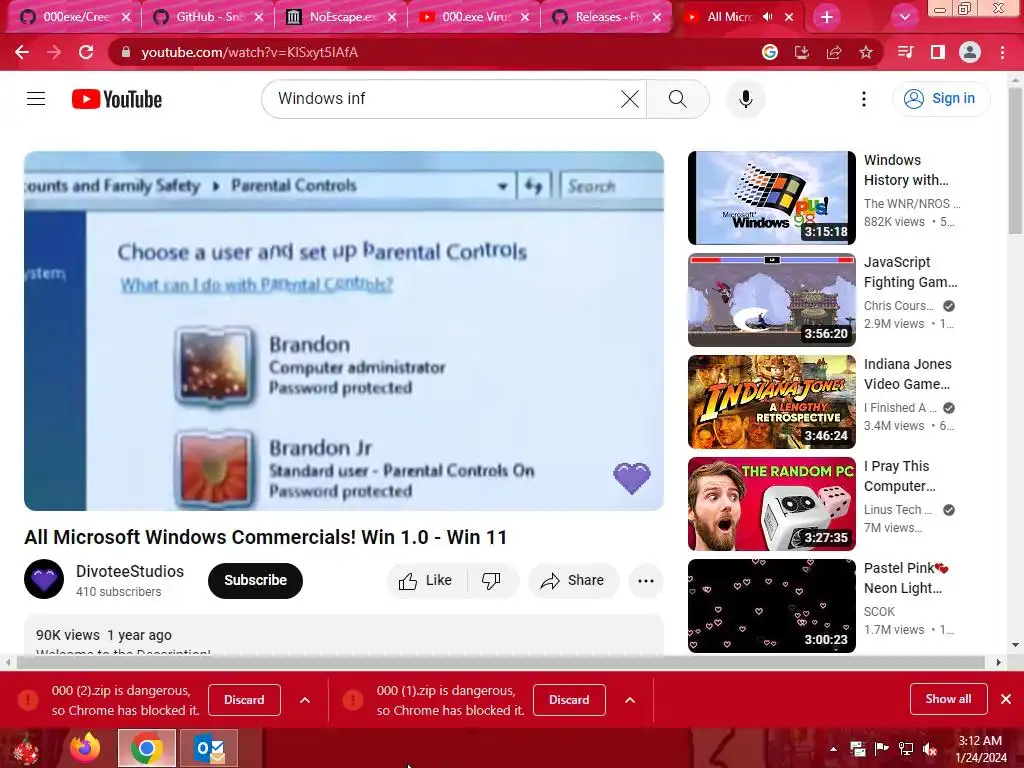Image resolution: width=1024 pixels, height=768 pixels.
Task: Click the Action Center flag tray icon
Action: click(x=882, y=749)
